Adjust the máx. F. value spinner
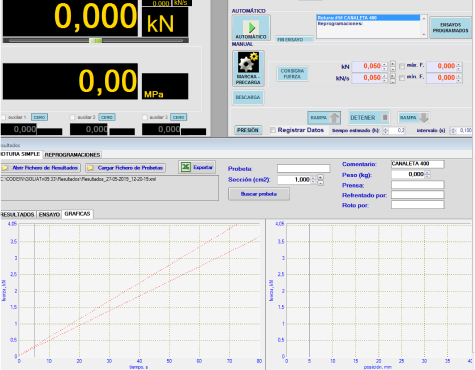Viewport: 475px width, 370px height. tap(459, 66)
